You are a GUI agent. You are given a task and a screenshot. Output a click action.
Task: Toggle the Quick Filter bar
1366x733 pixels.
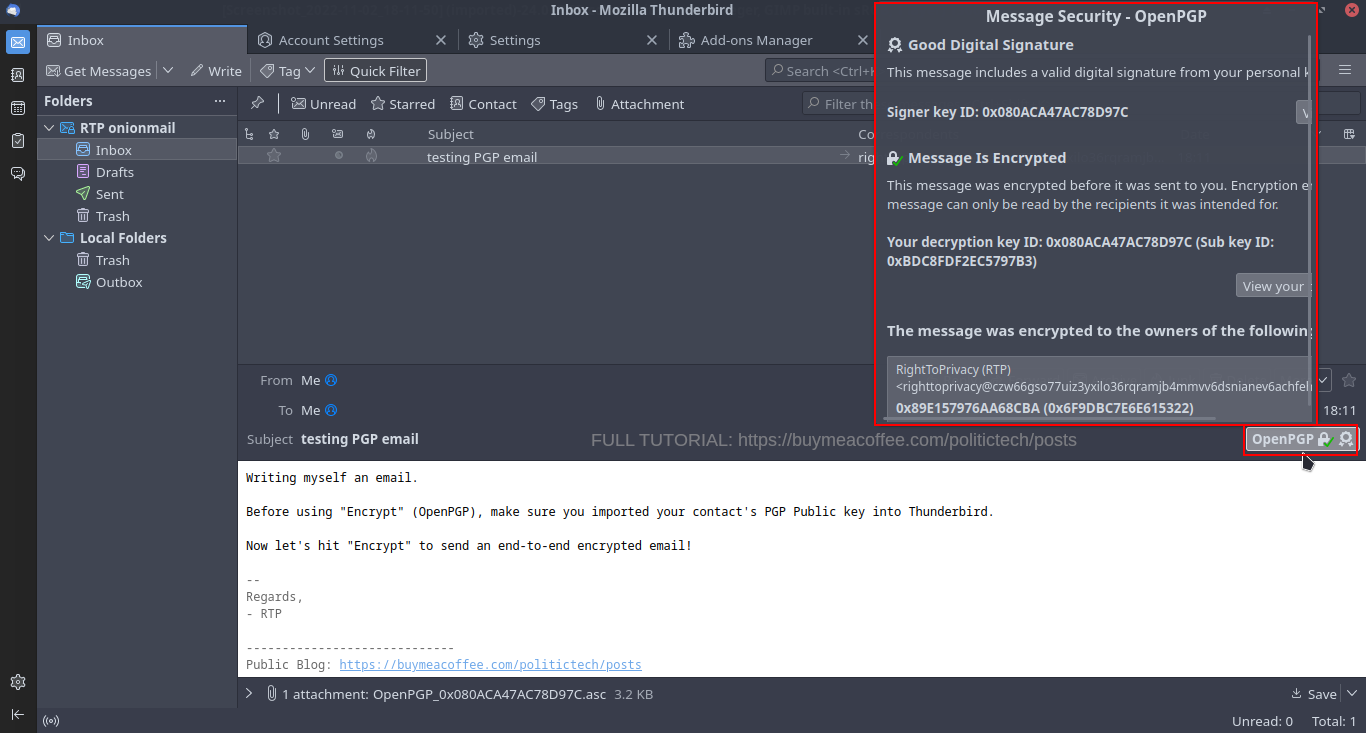point(375,71)
